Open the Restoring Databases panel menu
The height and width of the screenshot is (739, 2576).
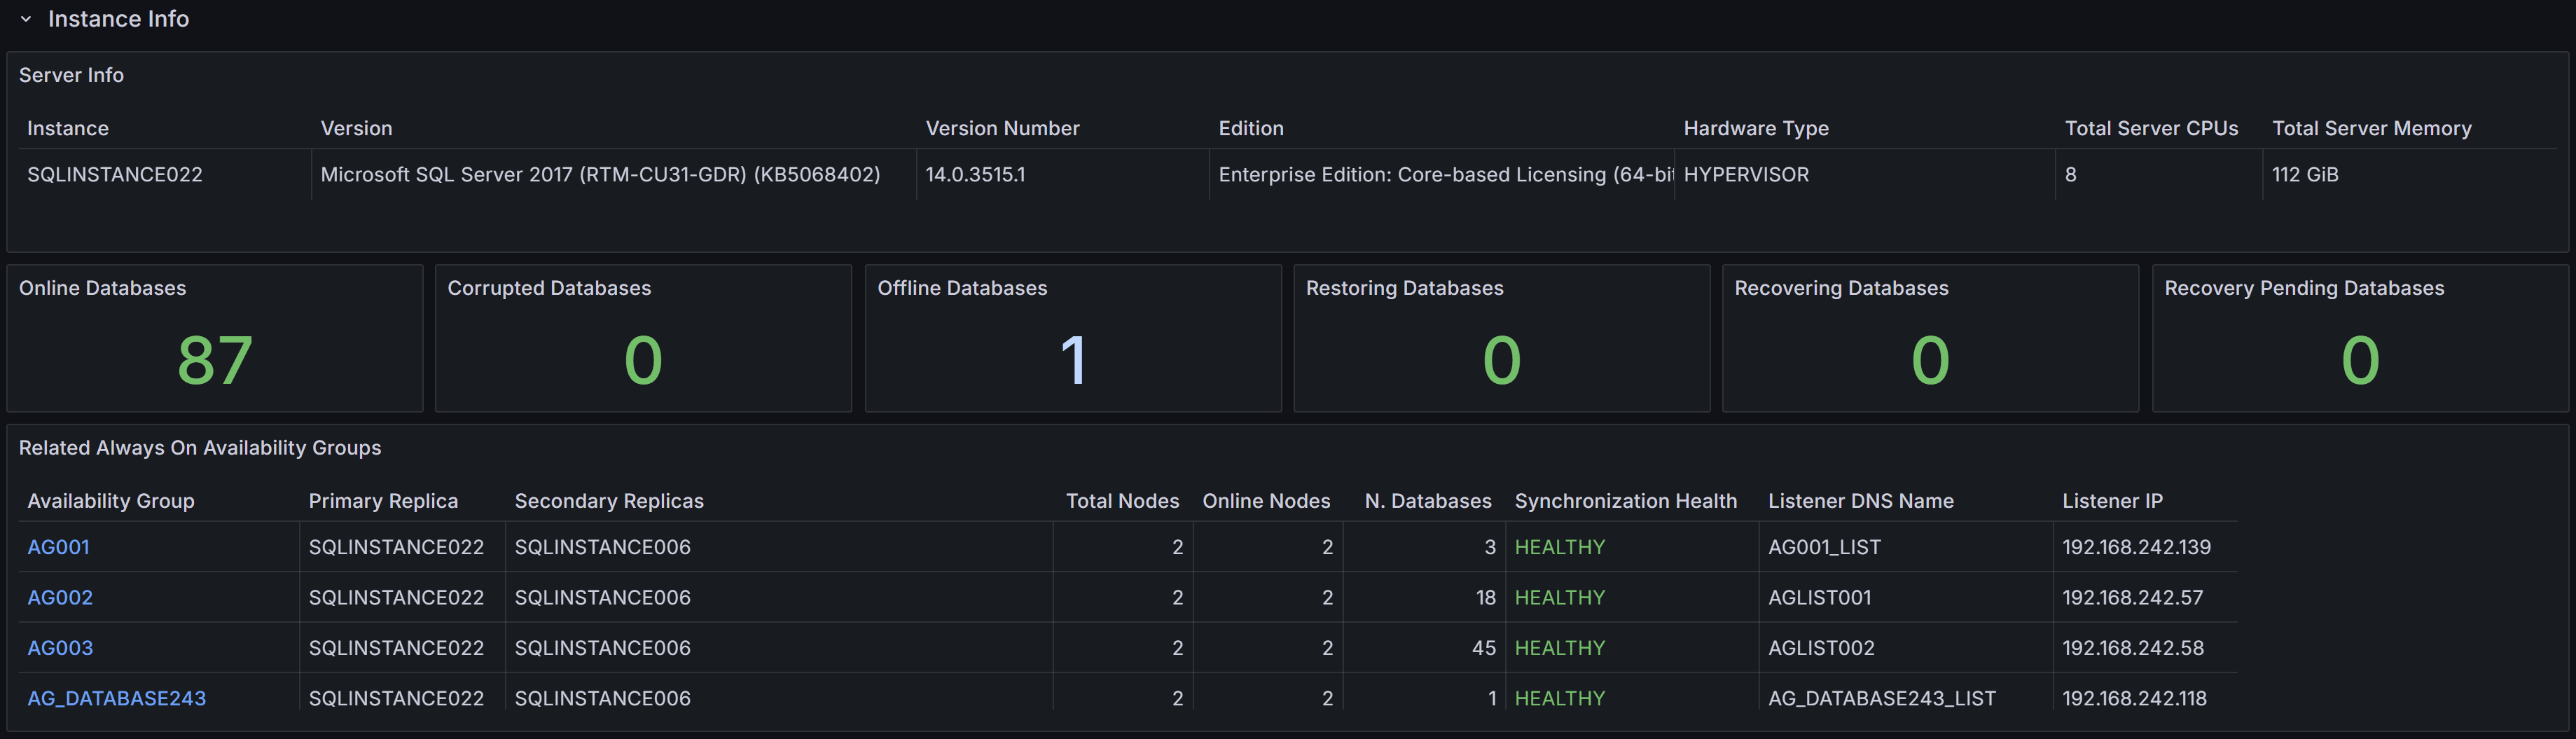tap(1404, 288)
